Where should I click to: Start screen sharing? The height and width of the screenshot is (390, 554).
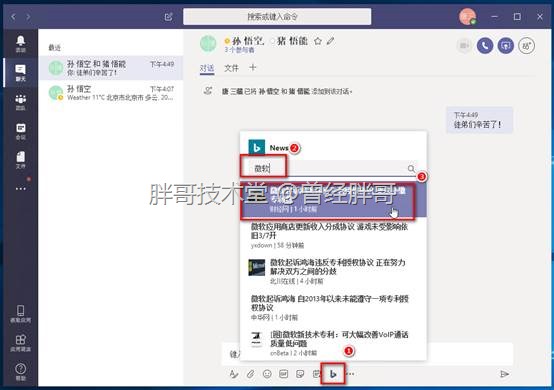(506, 46)
